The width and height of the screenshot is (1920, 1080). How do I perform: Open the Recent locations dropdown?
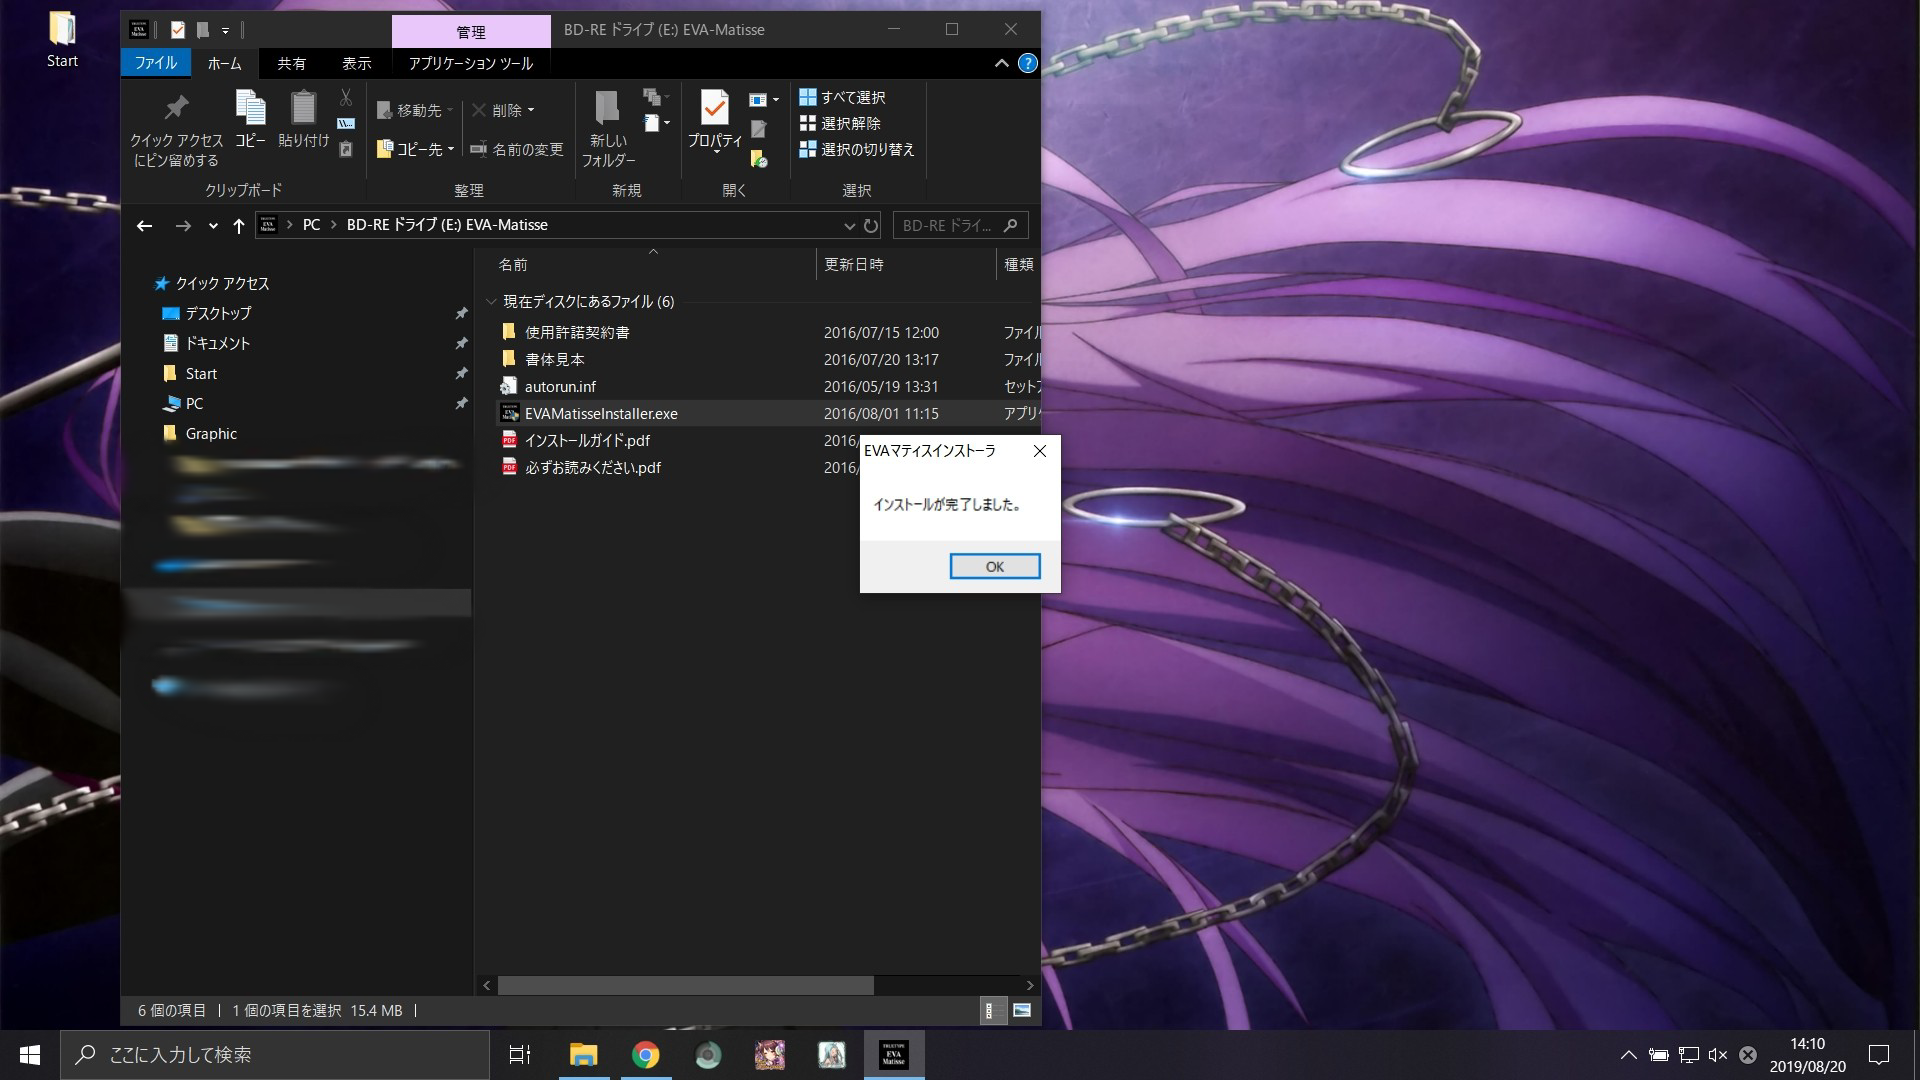click(213, 226)
